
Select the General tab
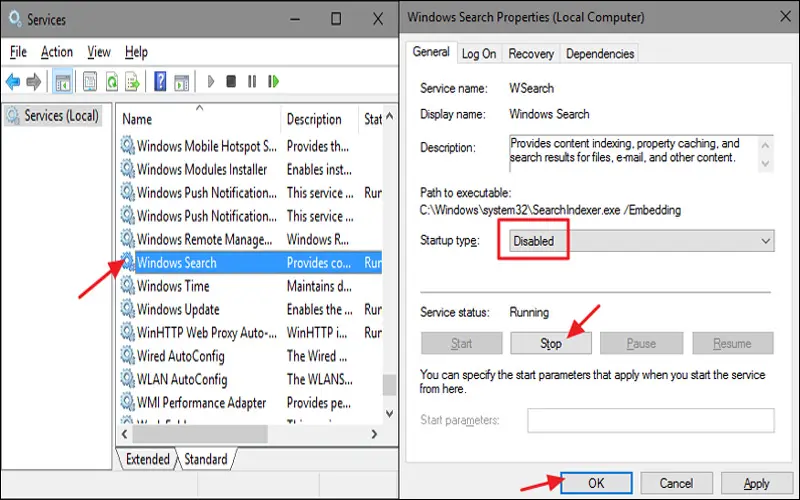tap(431, 52)
